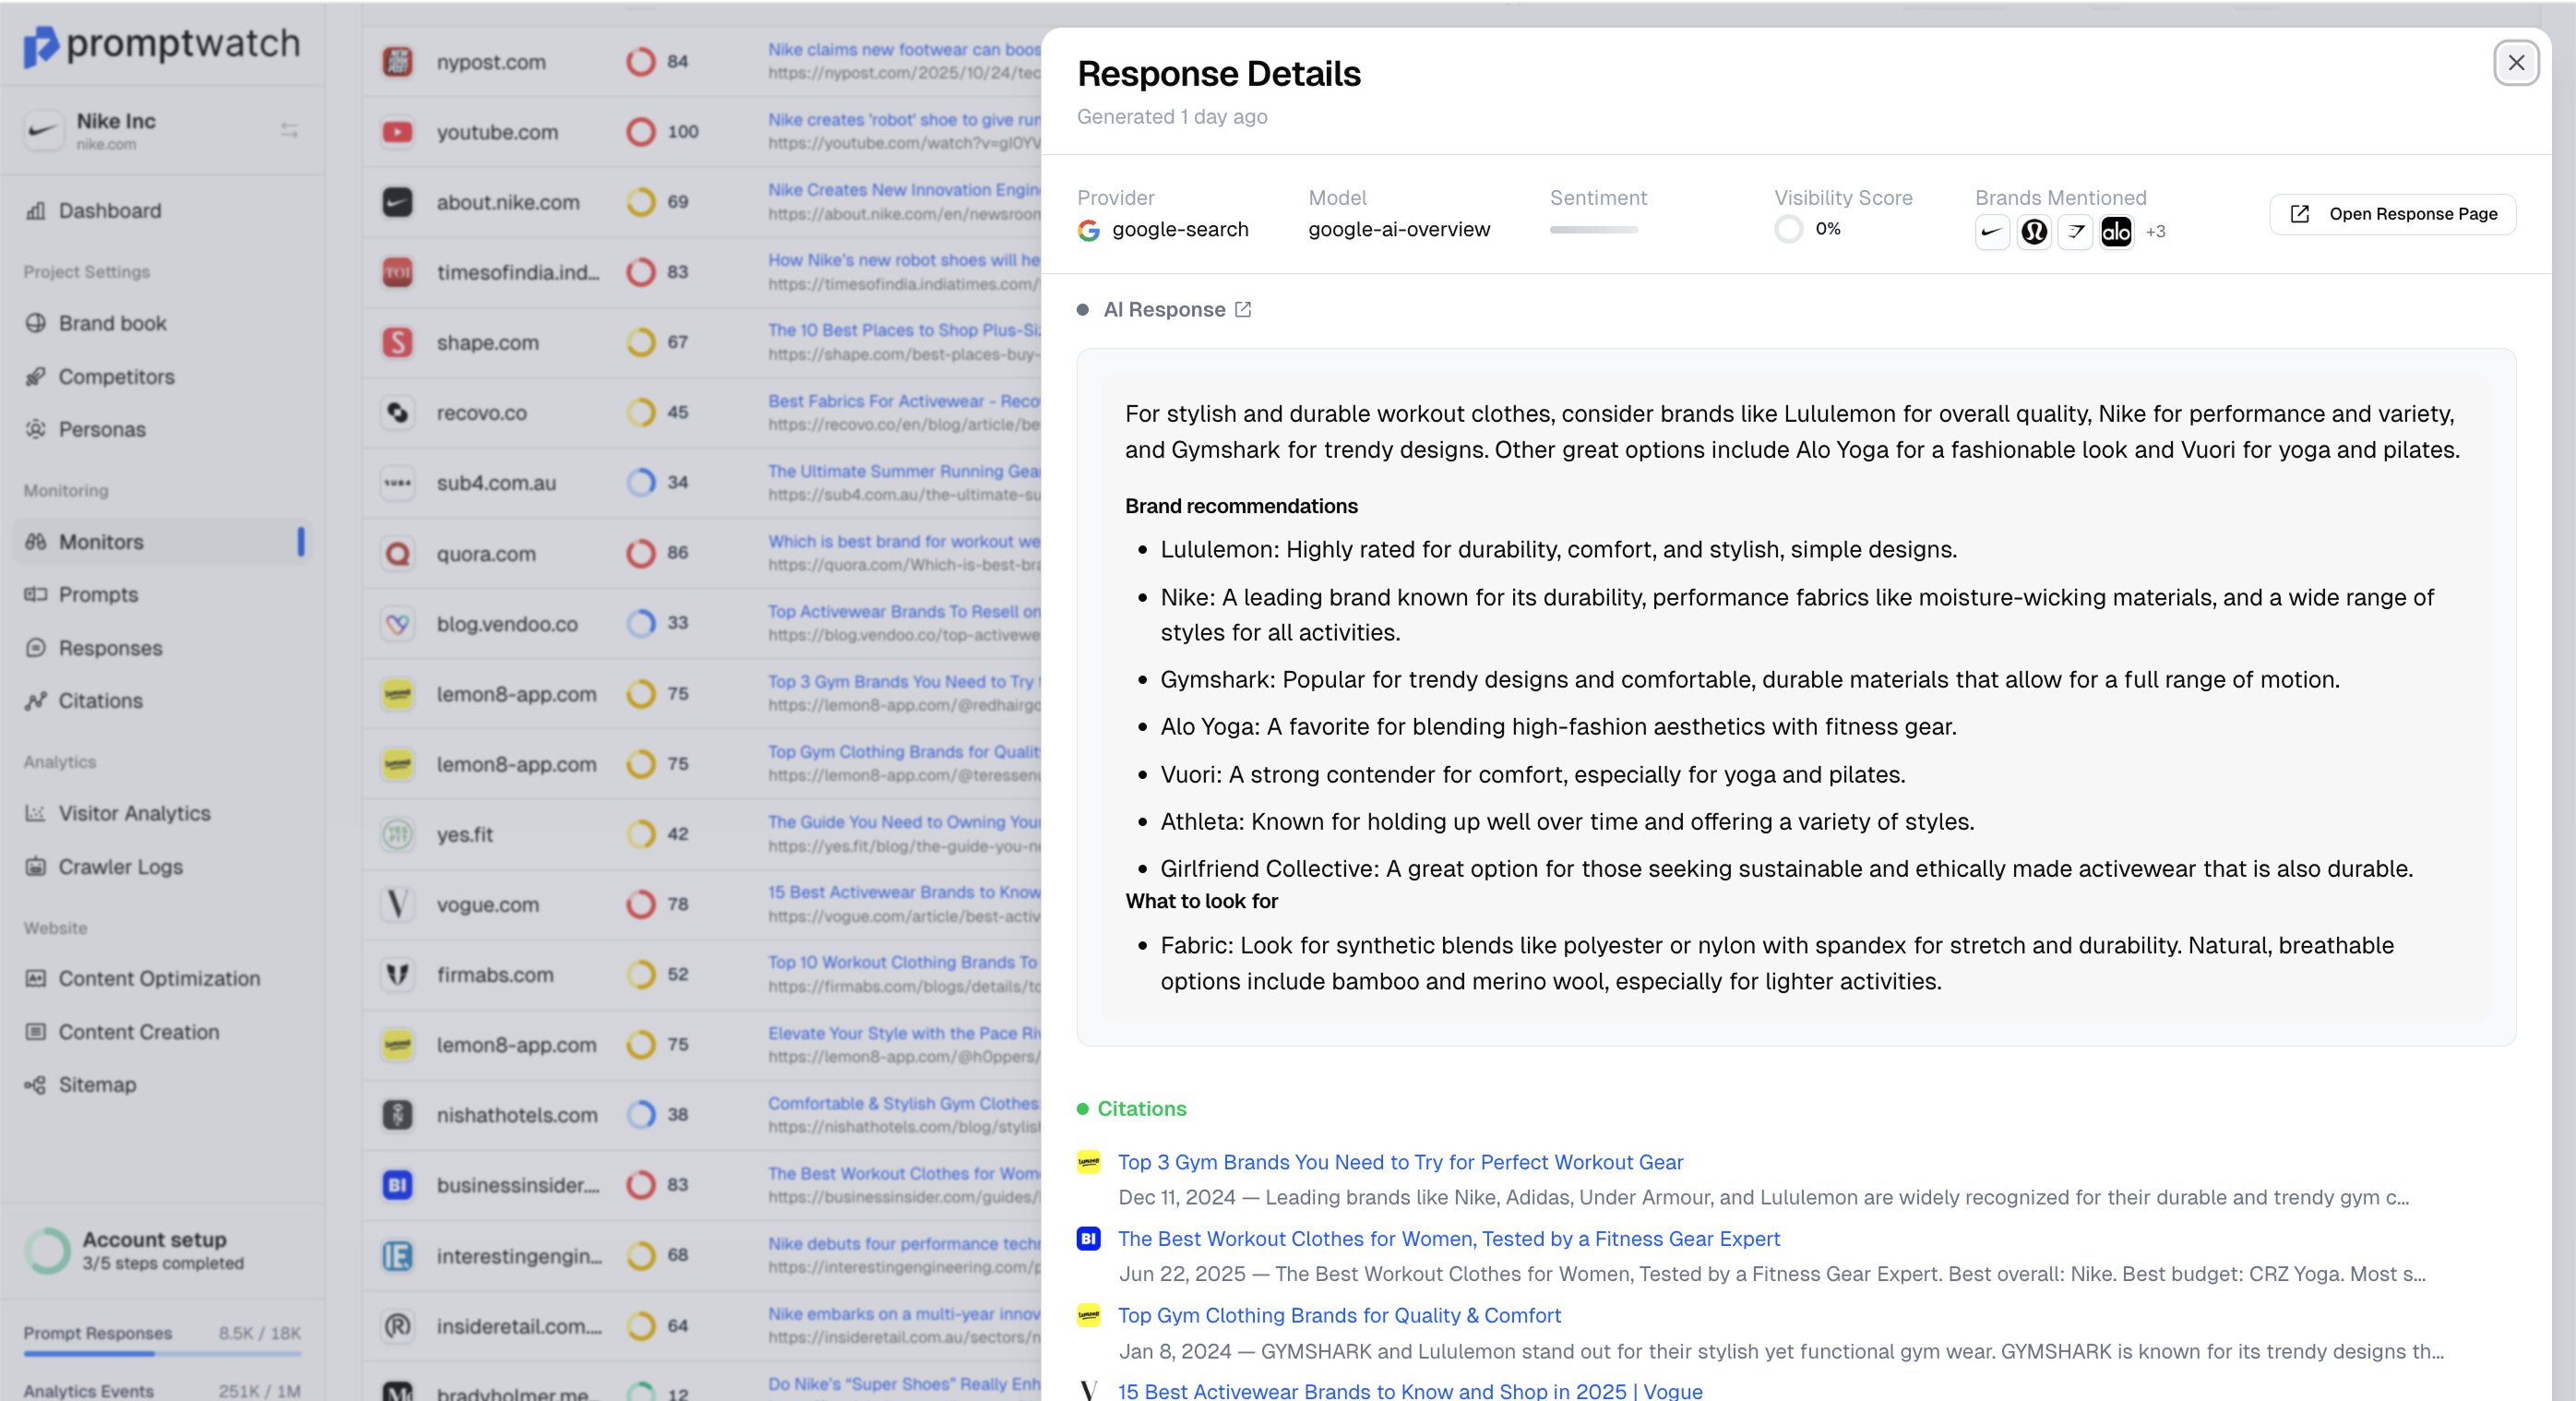Open the Vogue 15 Best Activewear link
Screen dimensions: 2576x1401
pos(1410,1390)
